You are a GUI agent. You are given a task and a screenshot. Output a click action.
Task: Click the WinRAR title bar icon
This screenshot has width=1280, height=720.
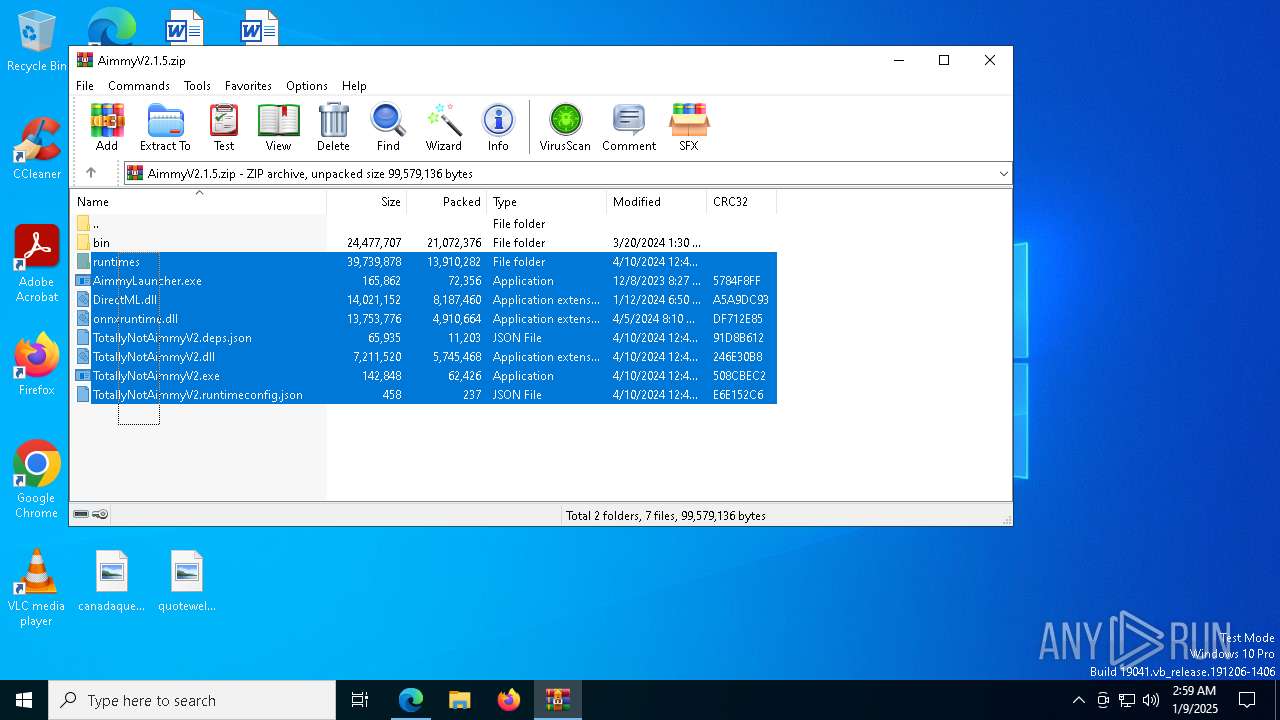coord(85,60)
